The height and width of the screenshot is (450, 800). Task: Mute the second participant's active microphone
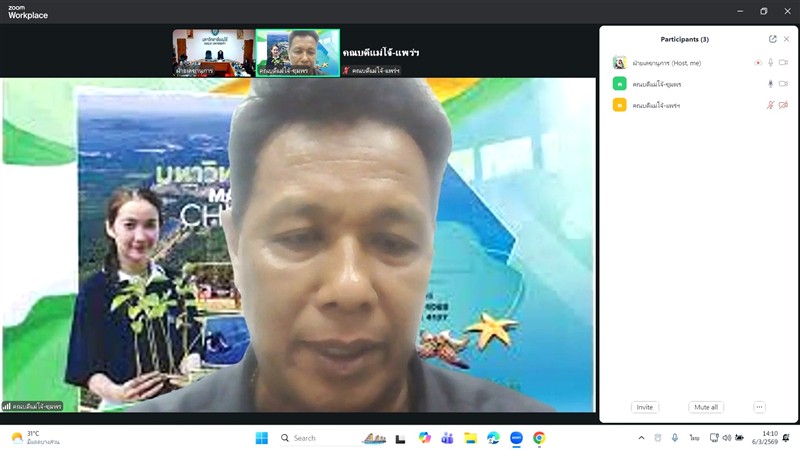click(770, 84)
